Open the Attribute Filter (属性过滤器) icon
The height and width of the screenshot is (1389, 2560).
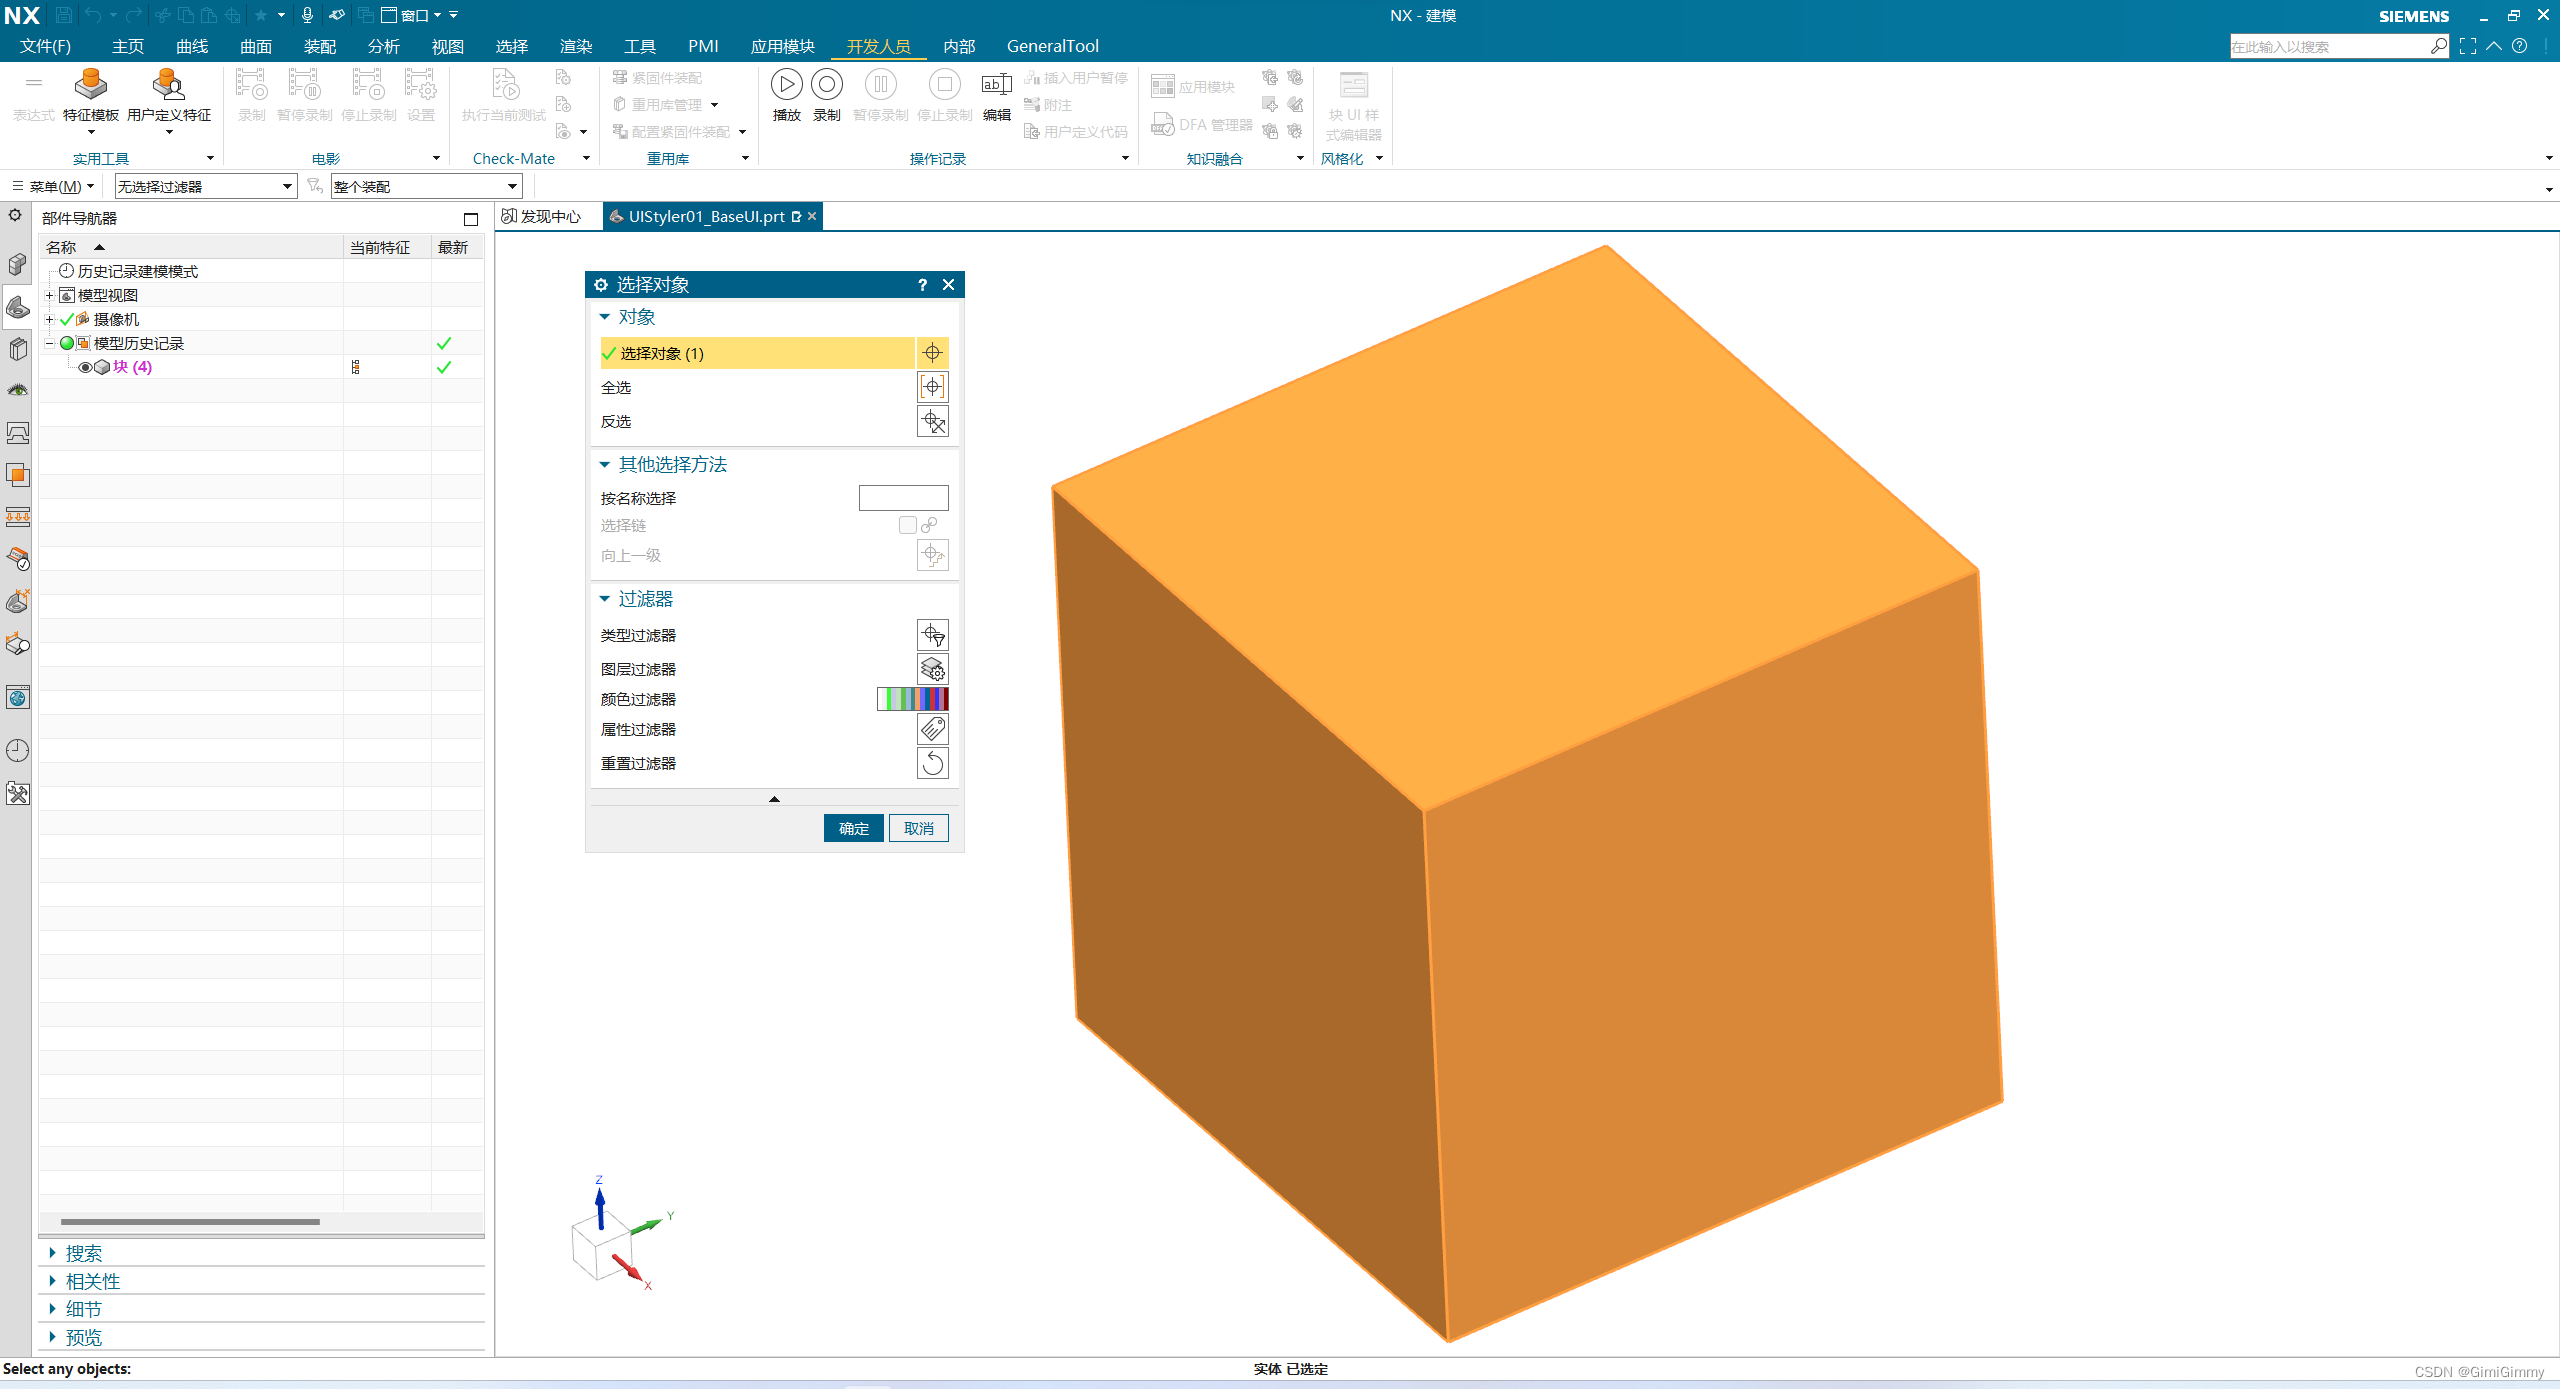pos(932,729)
